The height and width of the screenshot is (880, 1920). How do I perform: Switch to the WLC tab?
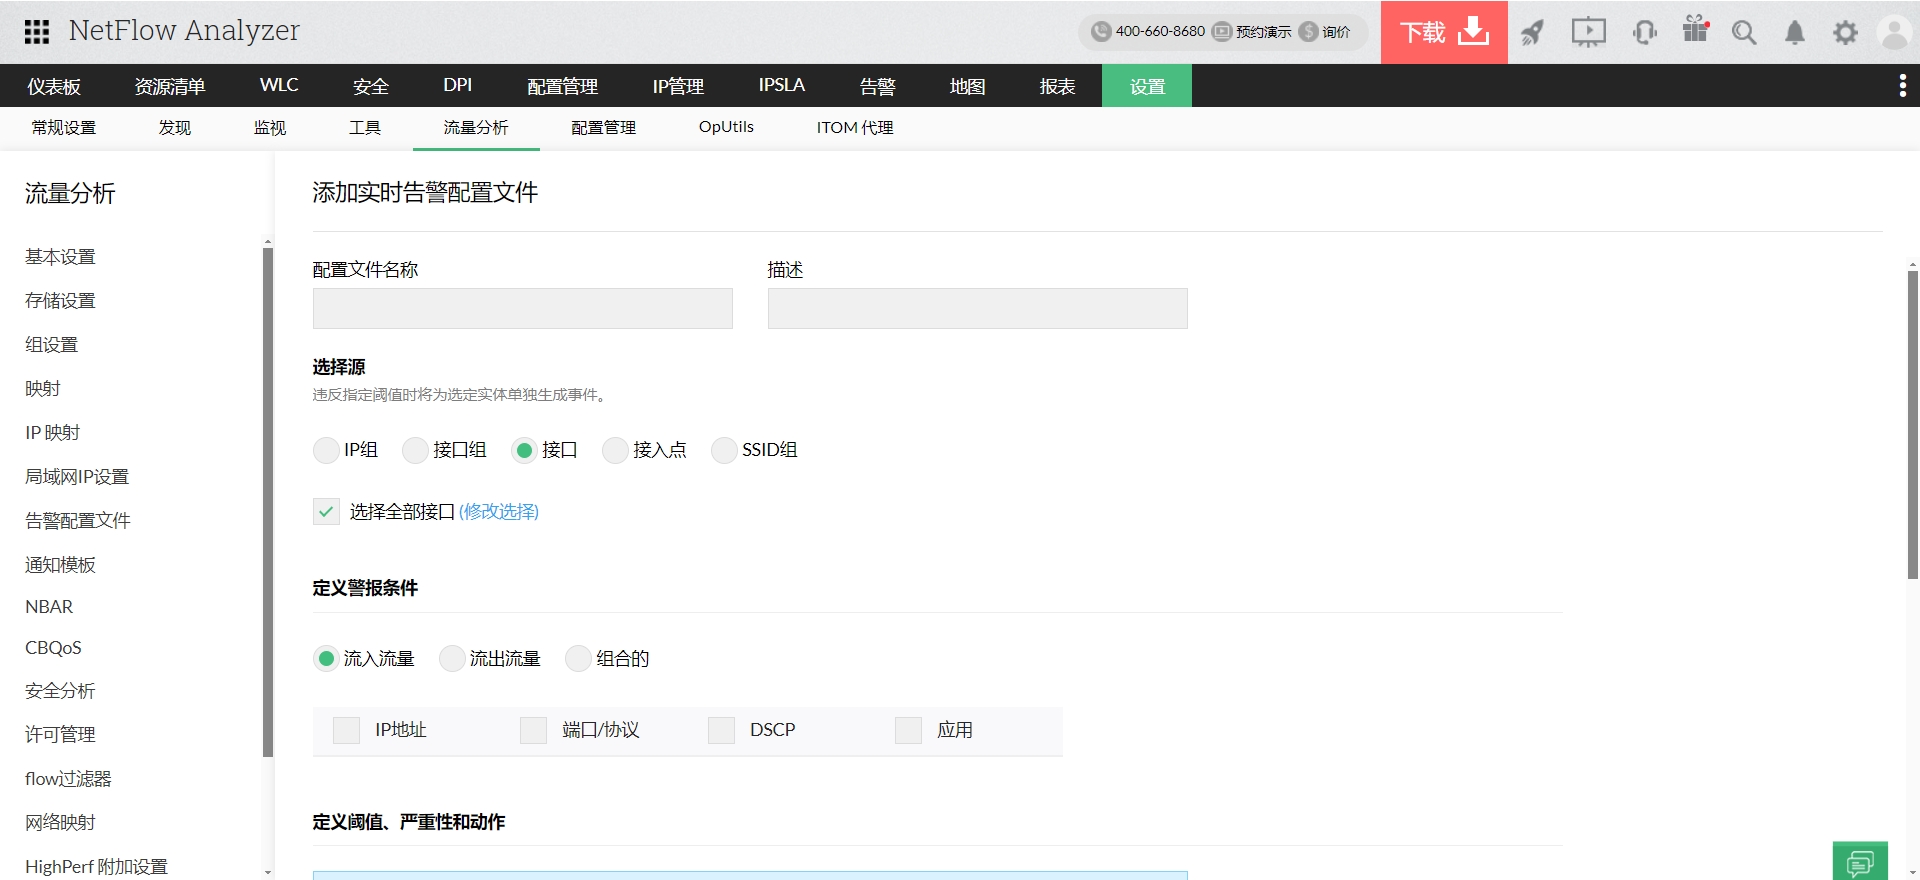[x=279, y=86]
